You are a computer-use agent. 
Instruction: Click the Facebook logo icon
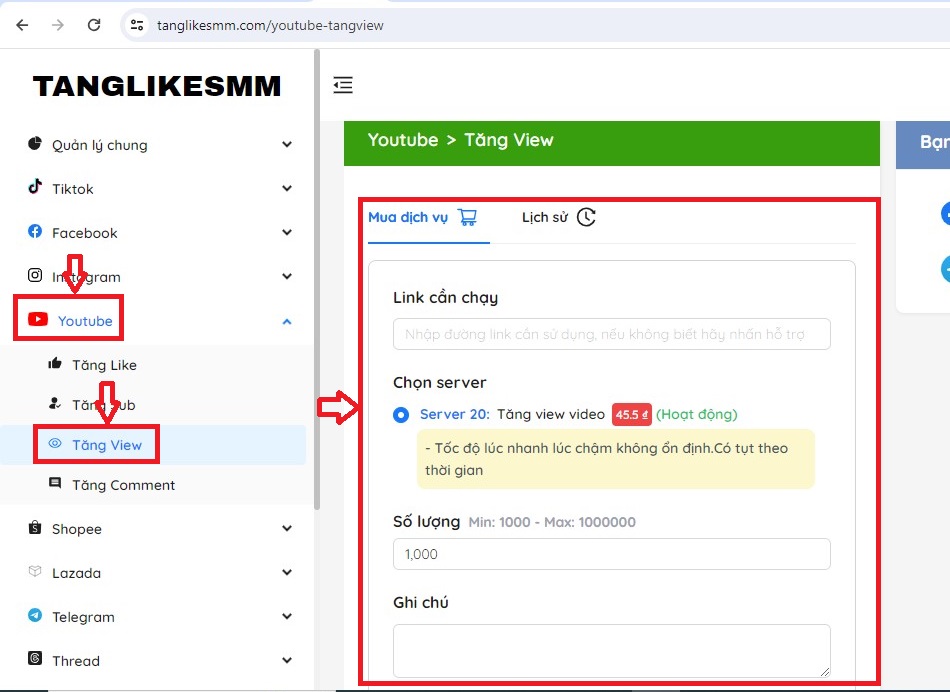[x=35, y=231]
